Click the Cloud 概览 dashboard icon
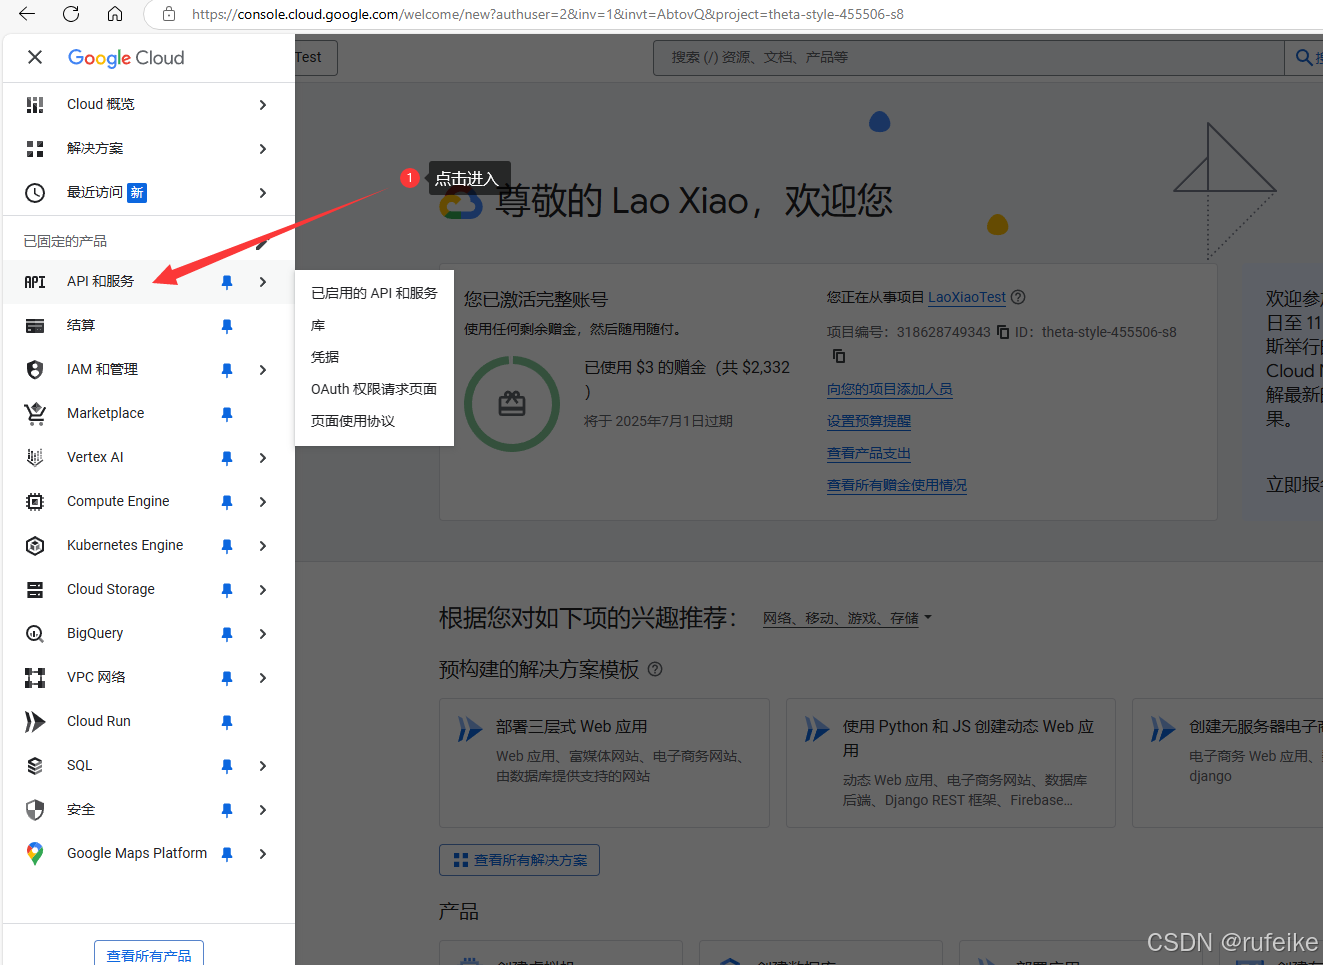The height and width of the screenshot is (965, 1323). [35, 105]
